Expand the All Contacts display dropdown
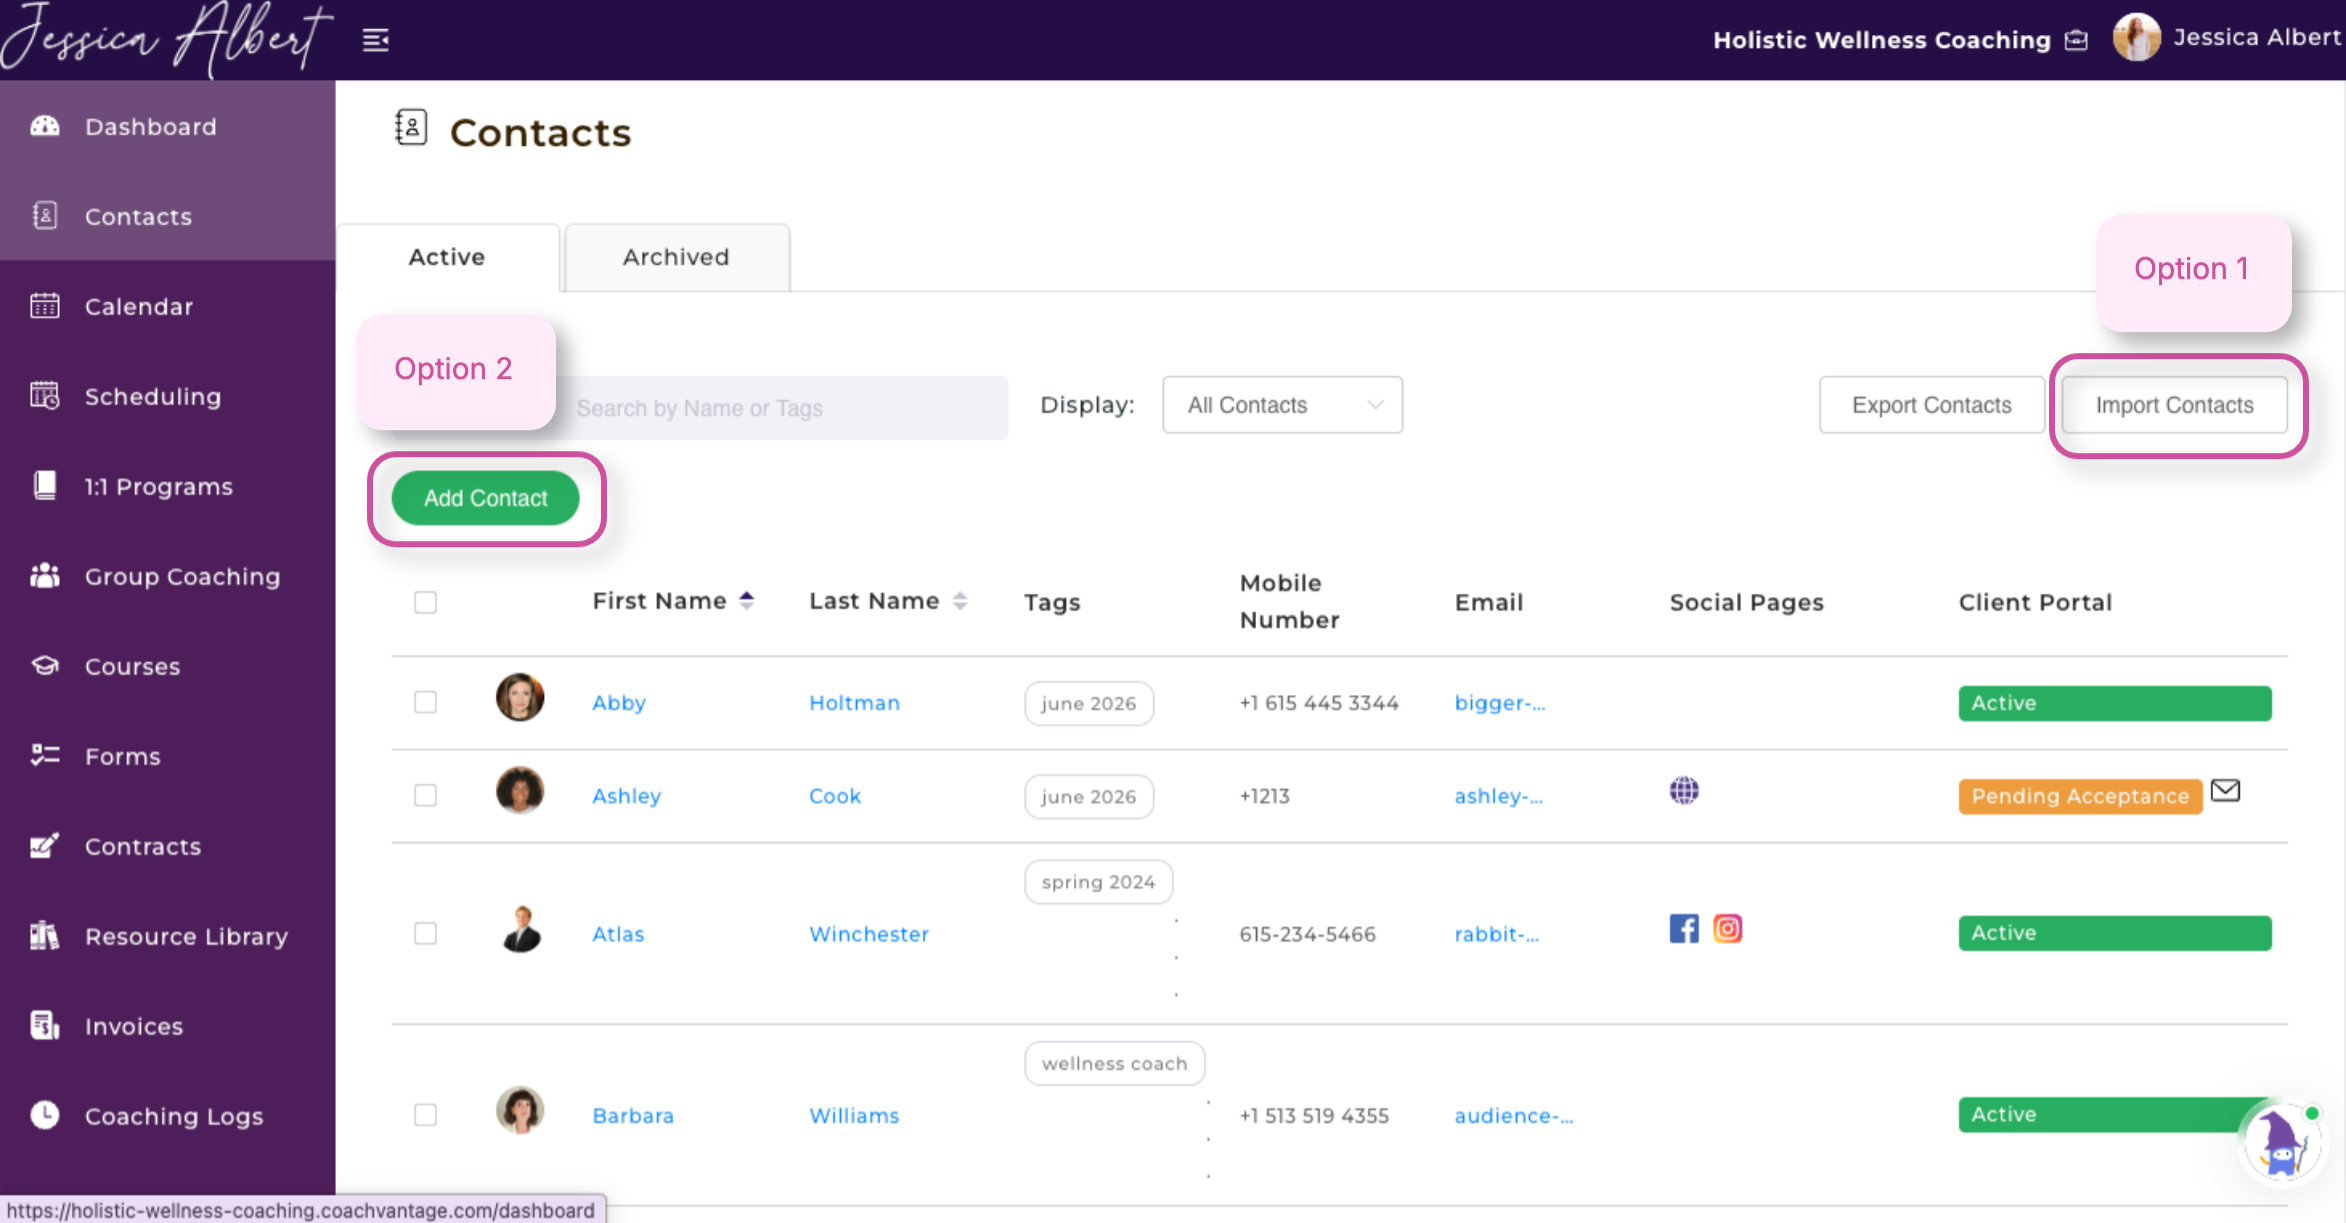Viewport: 2346px width, 1223px height. tap(1282, 405)
